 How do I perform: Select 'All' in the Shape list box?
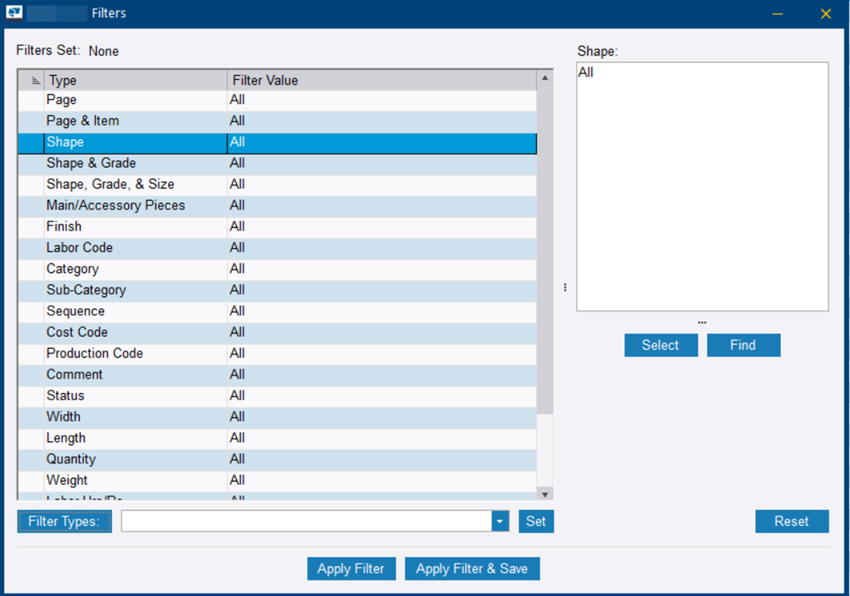click(586, 73)
